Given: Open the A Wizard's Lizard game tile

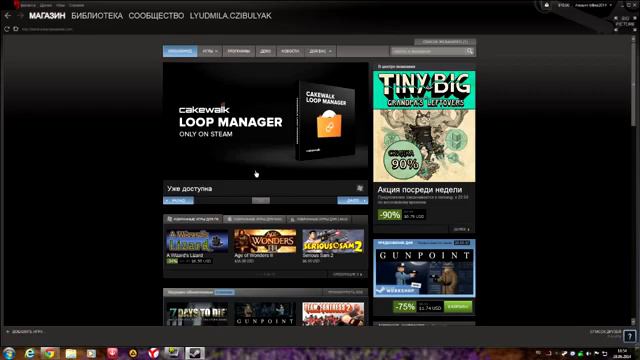Looking at the screenshot, I should 197,246.
